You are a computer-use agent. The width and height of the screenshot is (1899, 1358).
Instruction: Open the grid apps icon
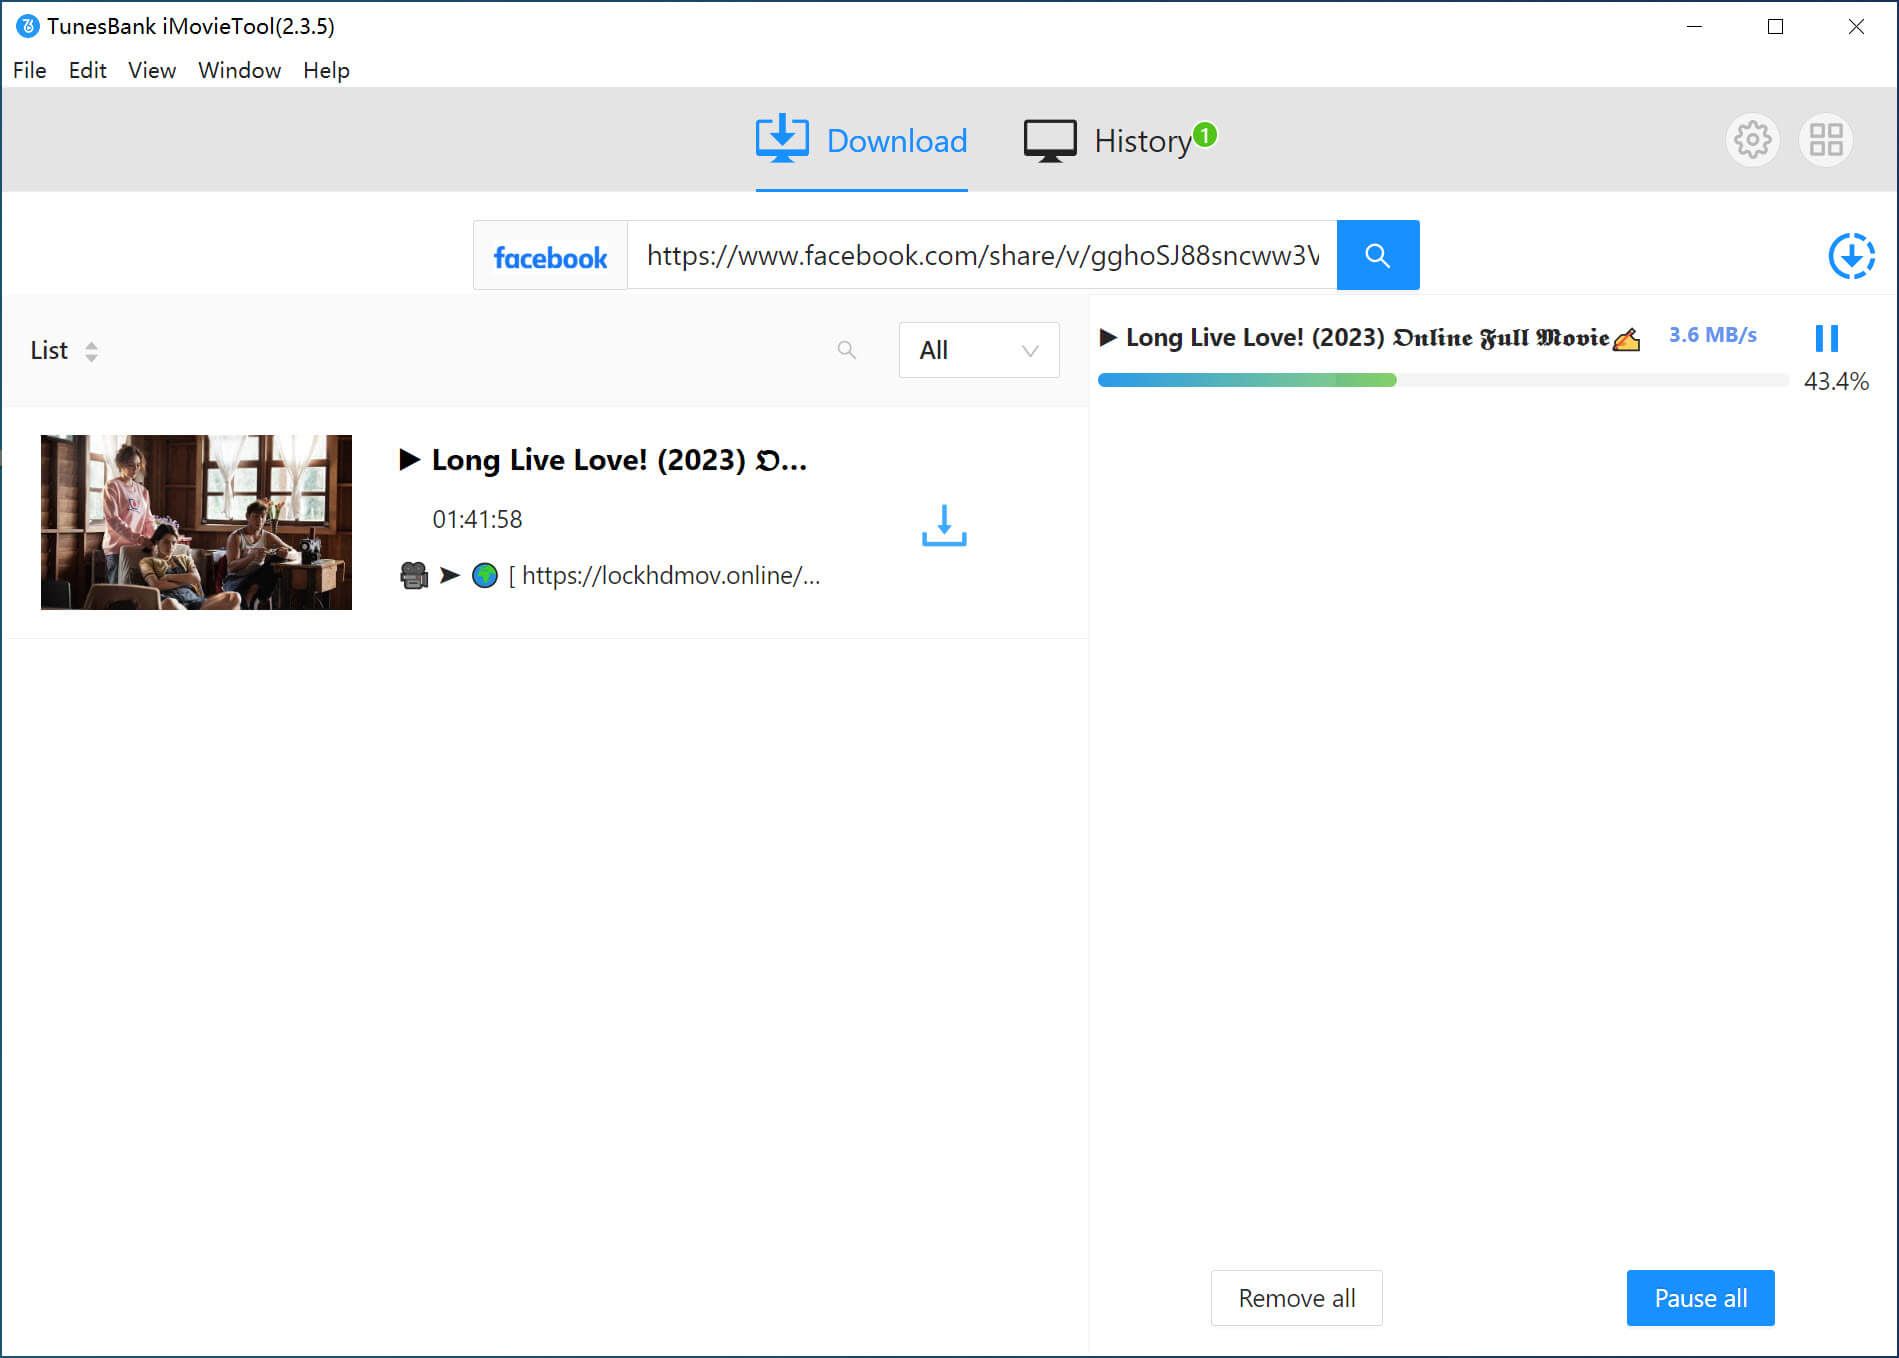(1825, 140)
